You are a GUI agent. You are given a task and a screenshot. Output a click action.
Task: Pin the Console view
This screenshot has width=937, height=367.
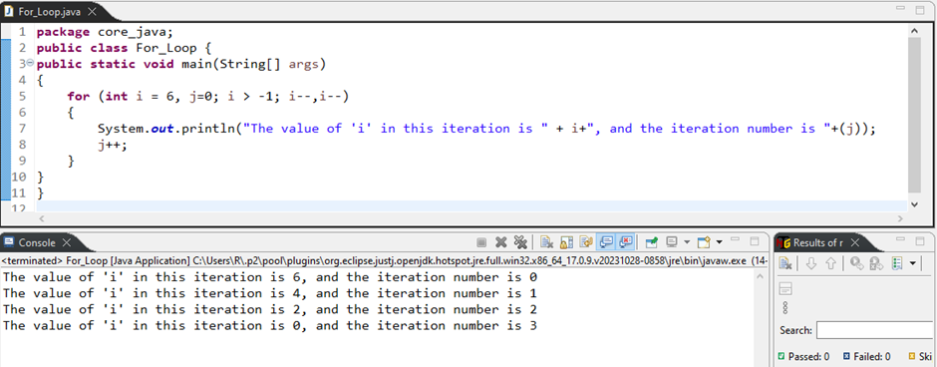coord(651,242)
